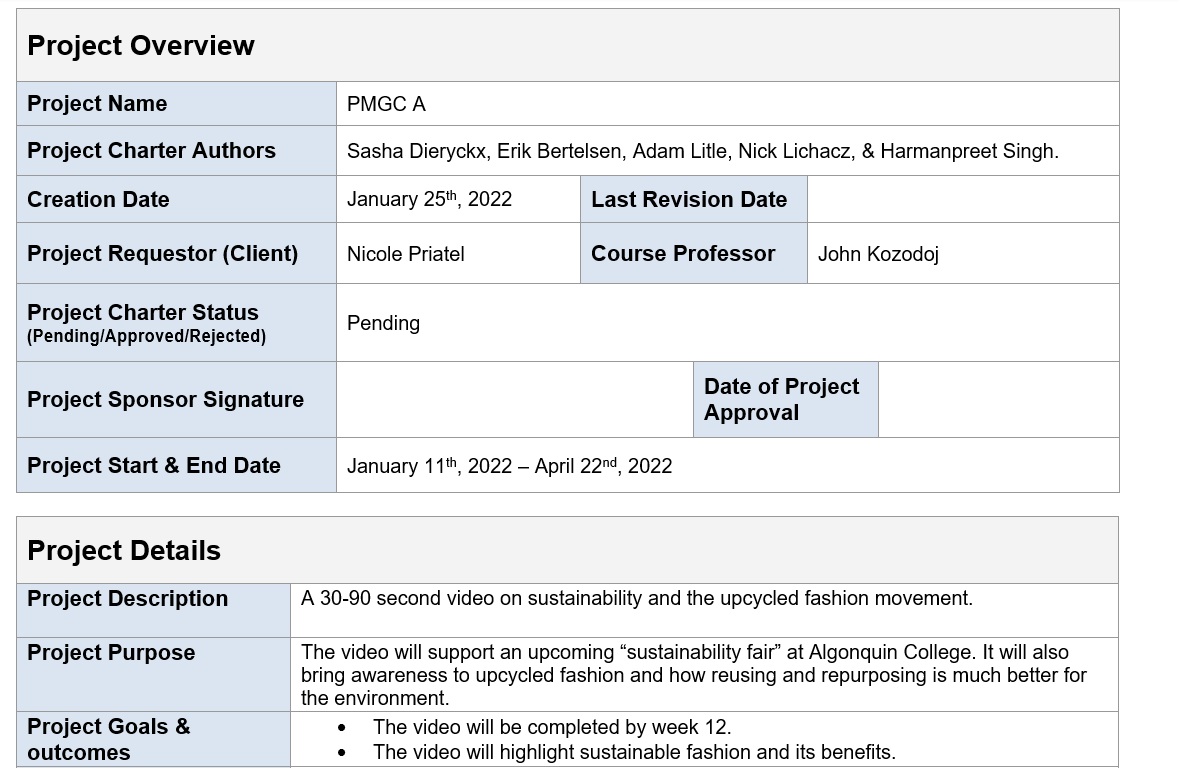Click the John Kozodoj professor name

[878, 254]
